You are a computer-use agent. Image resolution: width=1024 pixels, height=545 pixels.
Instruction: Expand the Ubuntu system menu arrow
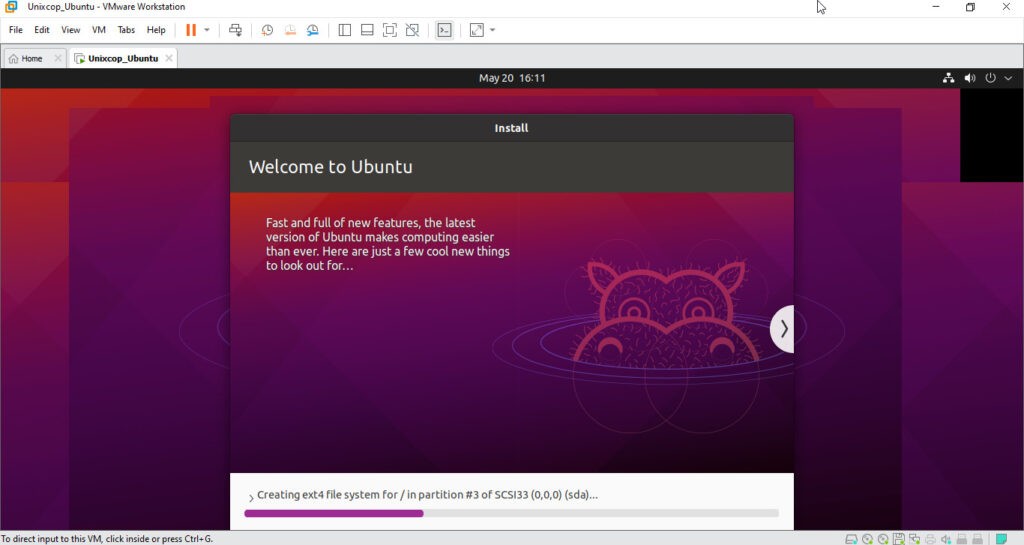click(x=1008, y=78)
